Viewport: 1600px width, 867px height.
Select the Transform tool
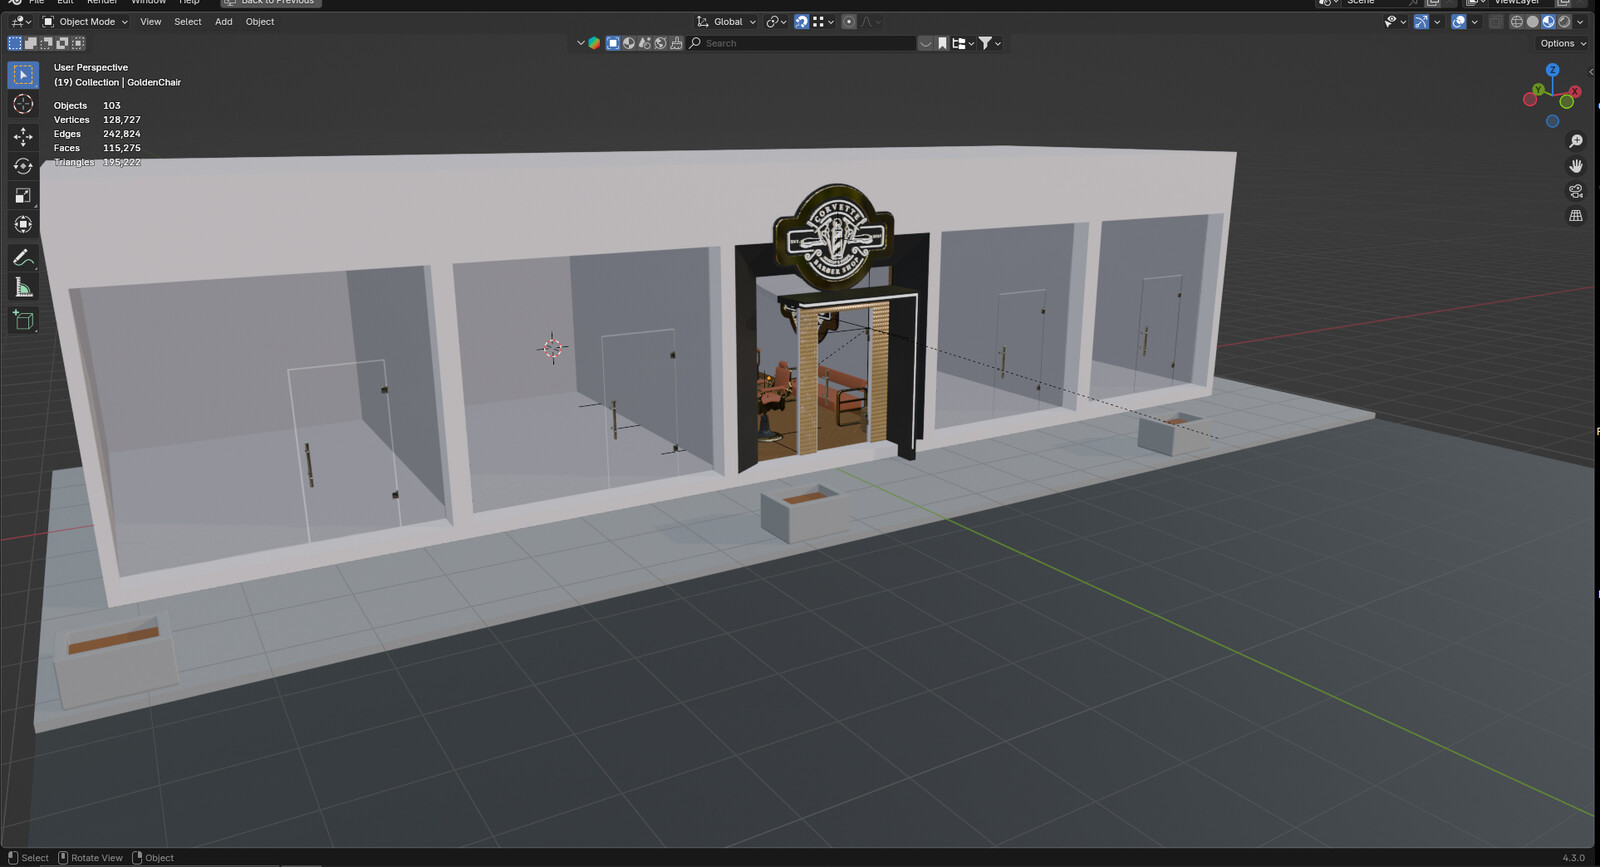(23, 225)
